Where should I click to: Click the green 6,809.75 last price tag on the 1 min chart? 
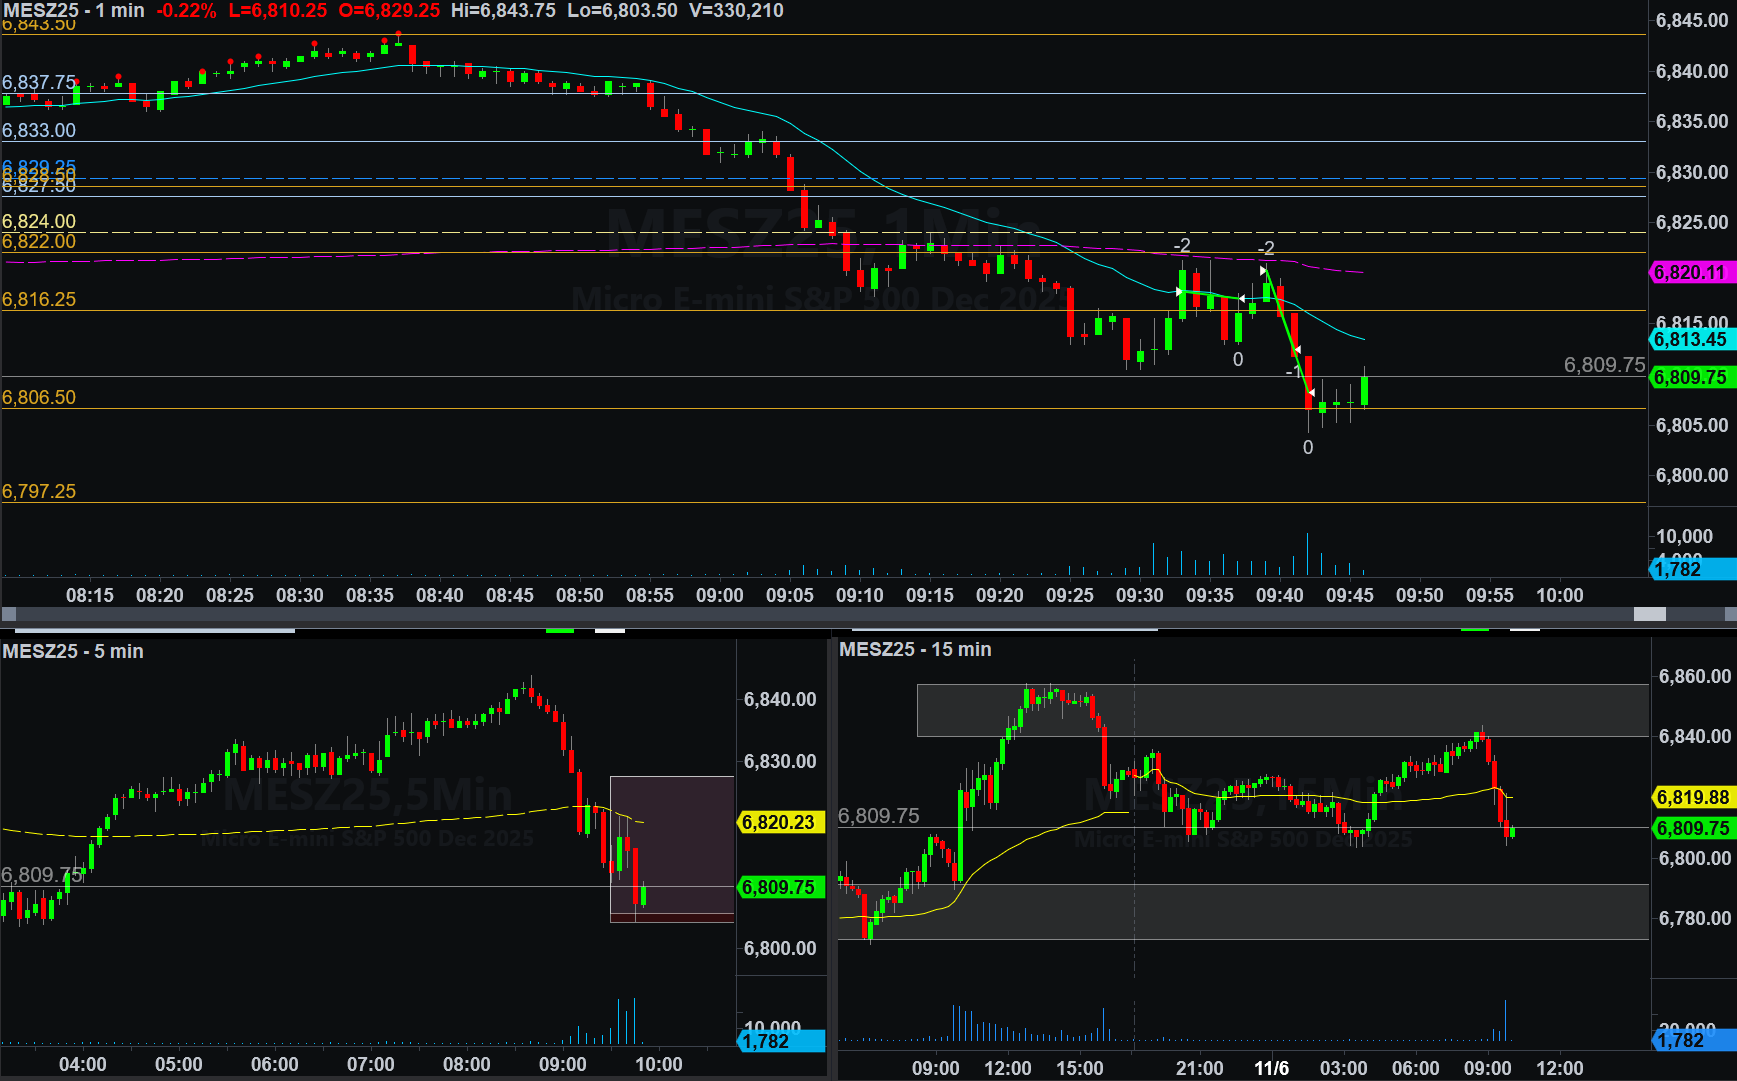[x=1690, y=377]
